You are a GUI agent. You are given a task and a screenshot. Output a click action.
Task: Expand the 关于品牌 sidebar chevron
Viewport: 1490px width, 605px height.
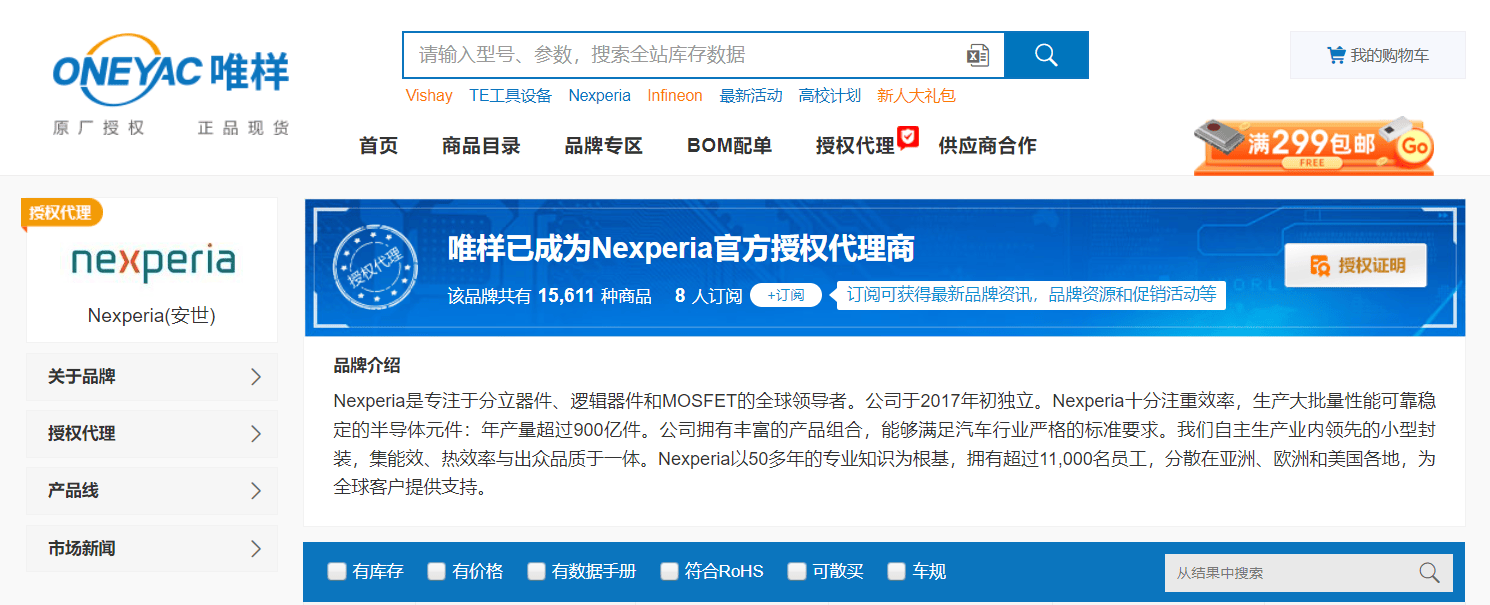(256, 377)
